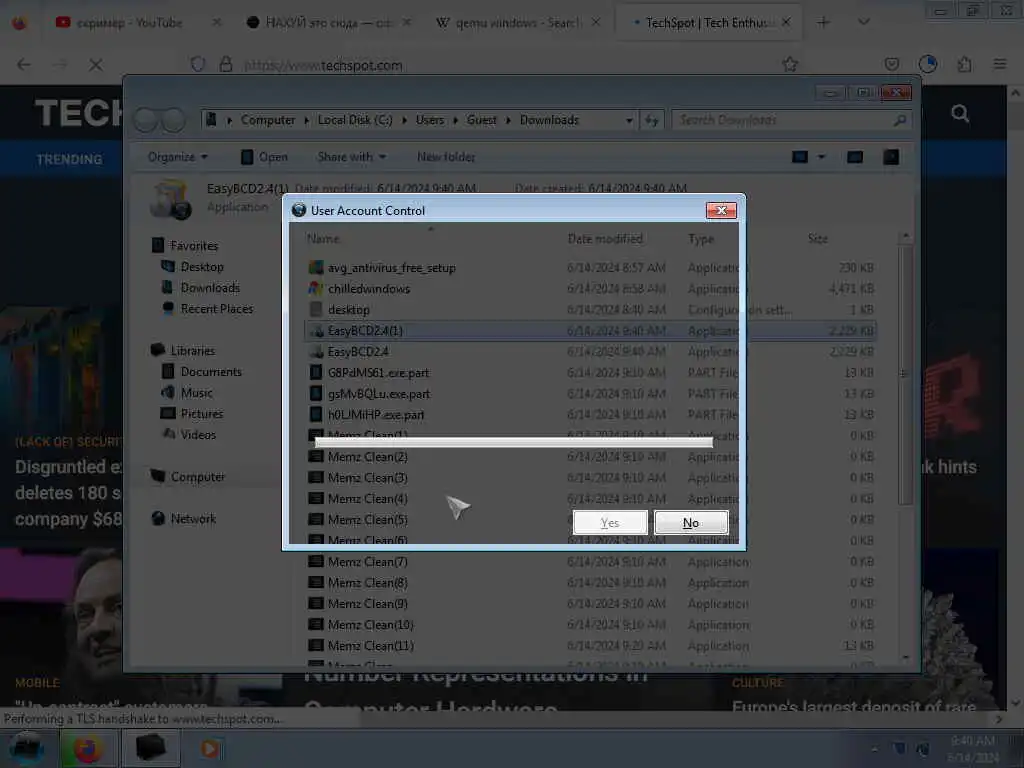Click No in User Account Control dialog
The height and width of the screenshot is (768, 1024).
(x=690, y=522)
